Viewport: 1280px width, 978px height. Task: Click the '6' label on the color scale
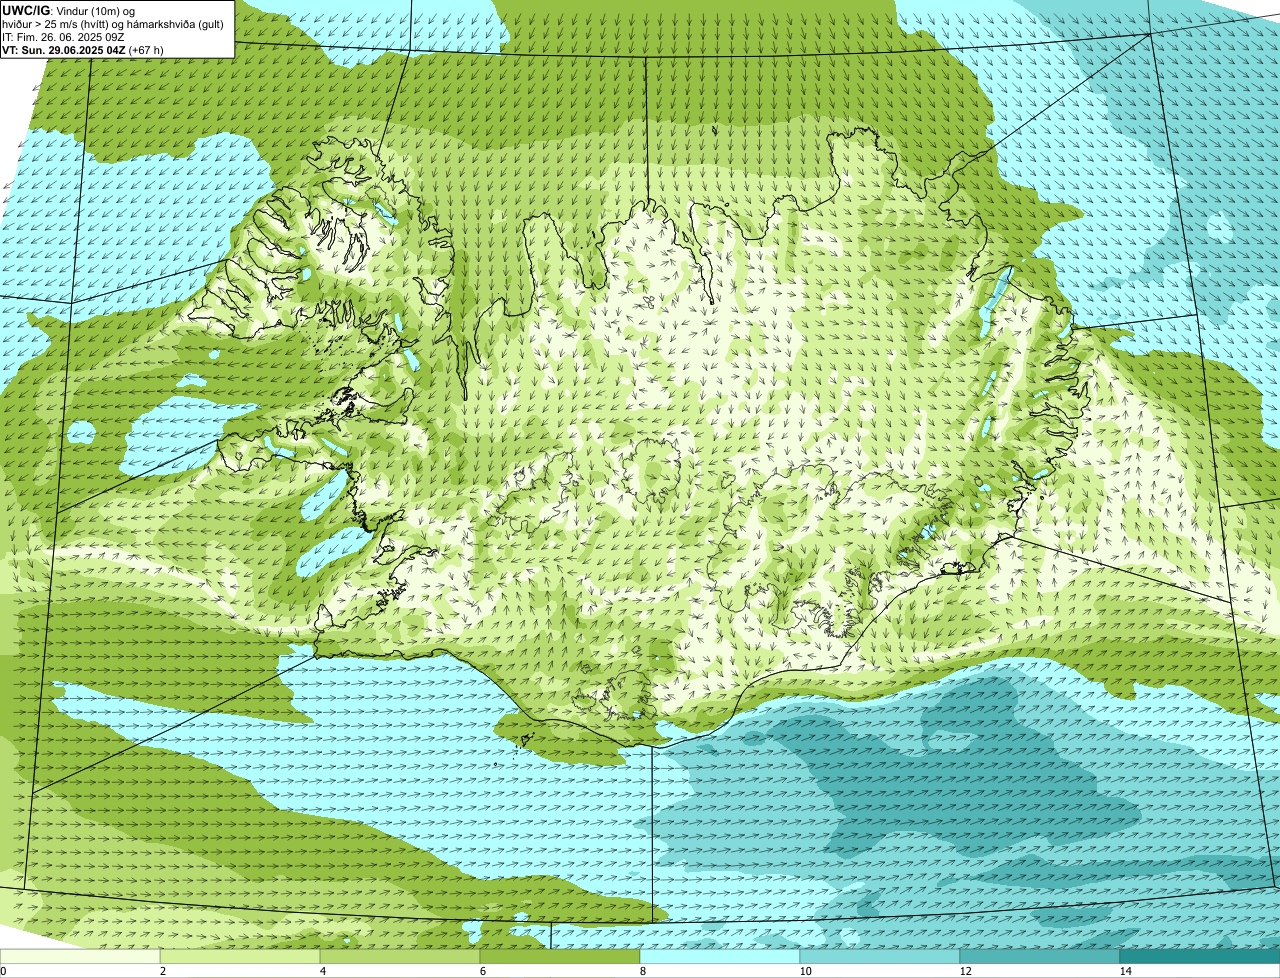click(482, 971)
